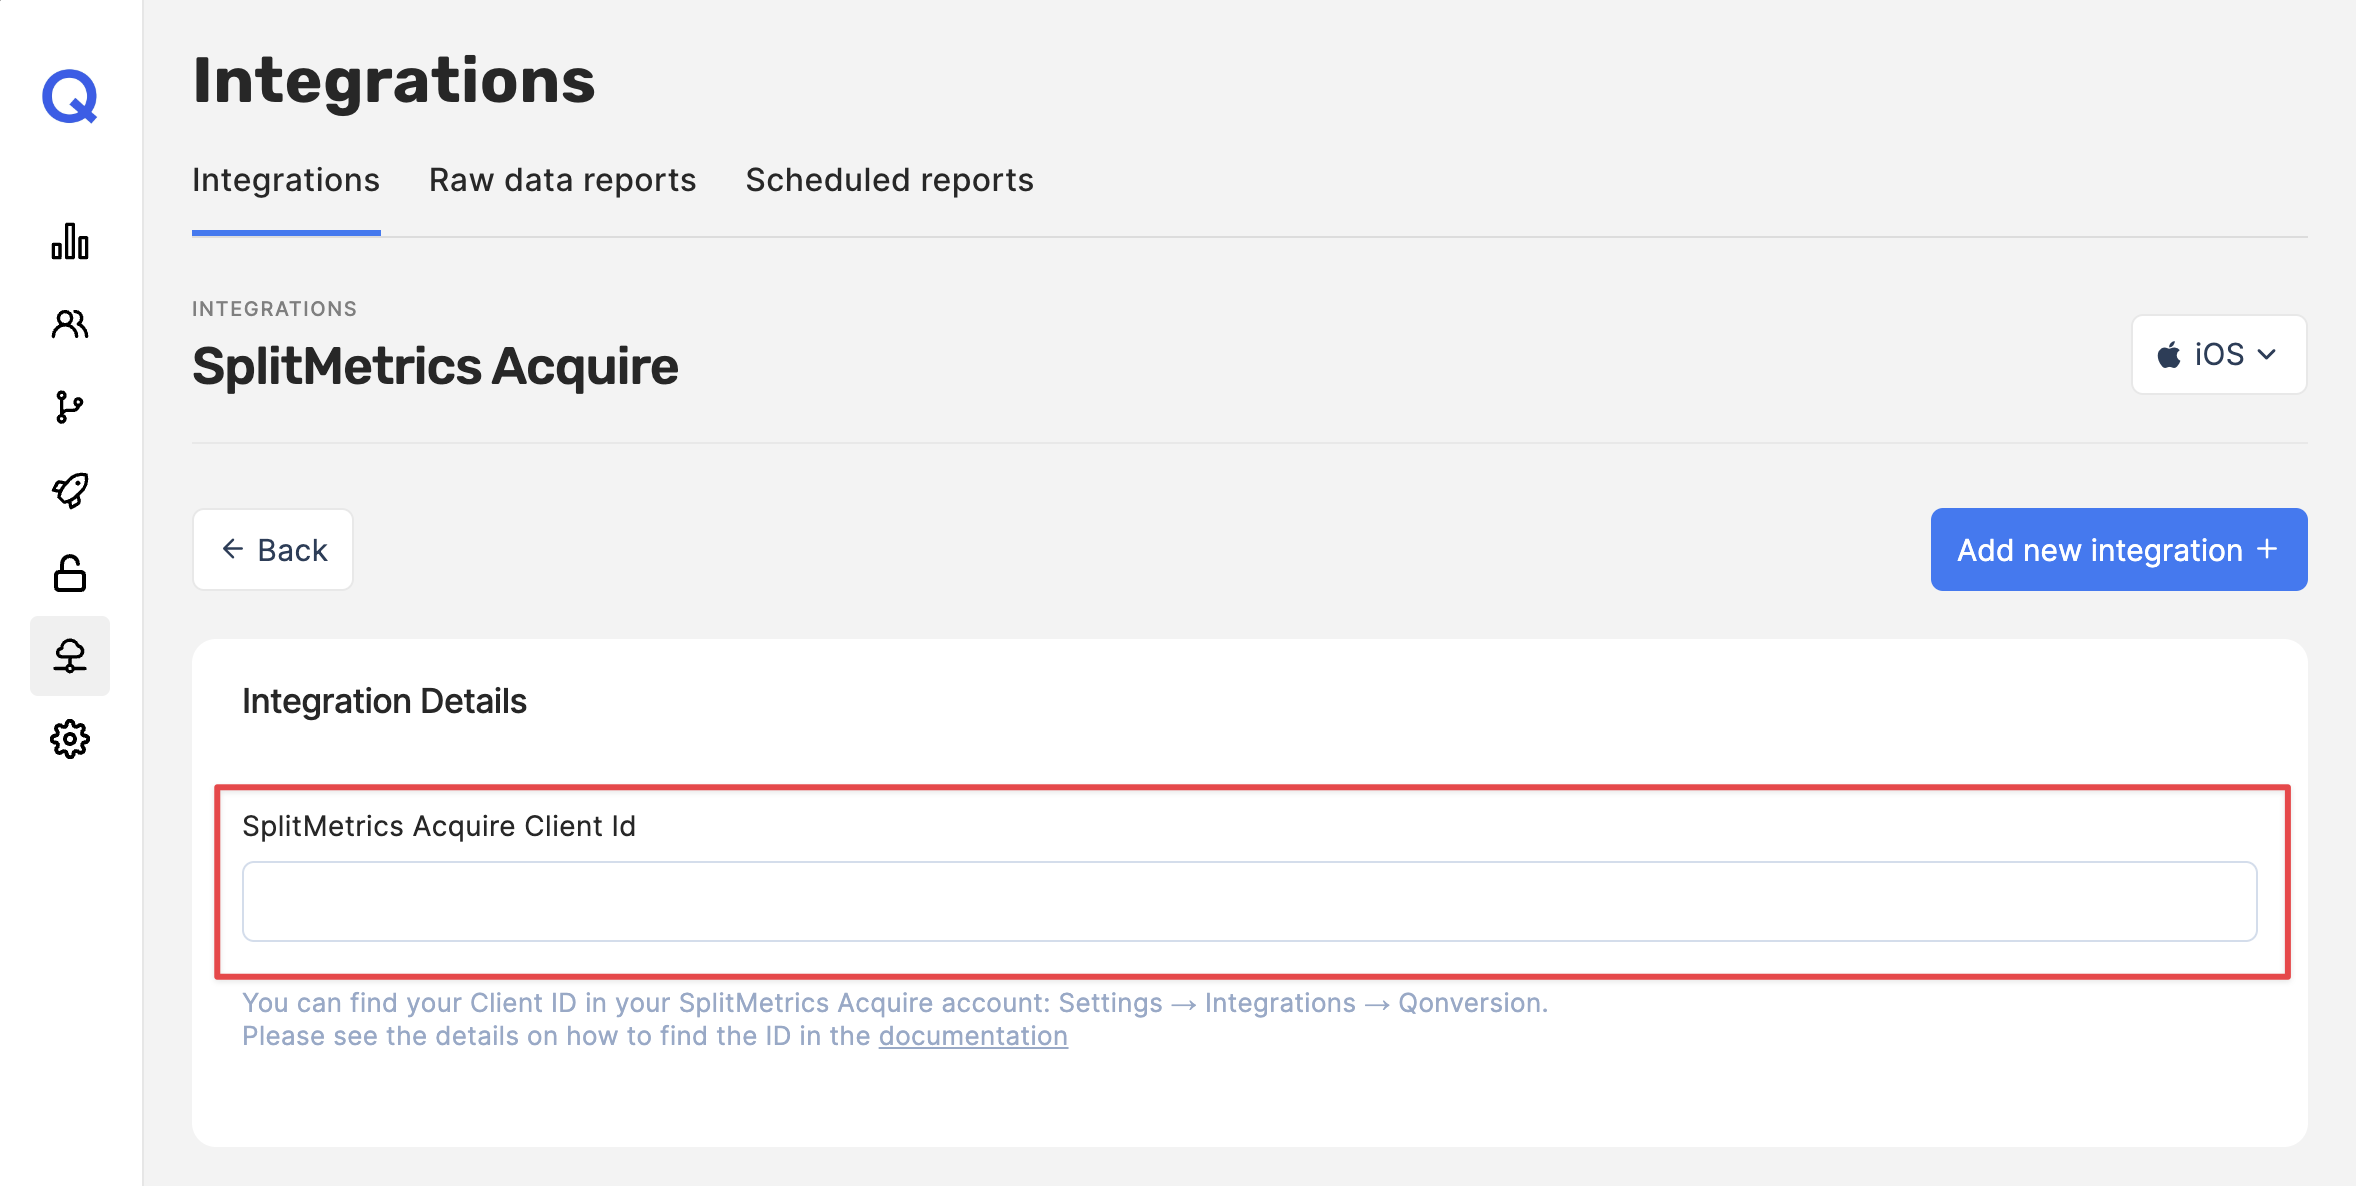Click the Apple logo in platform selector

point(2168,355)
